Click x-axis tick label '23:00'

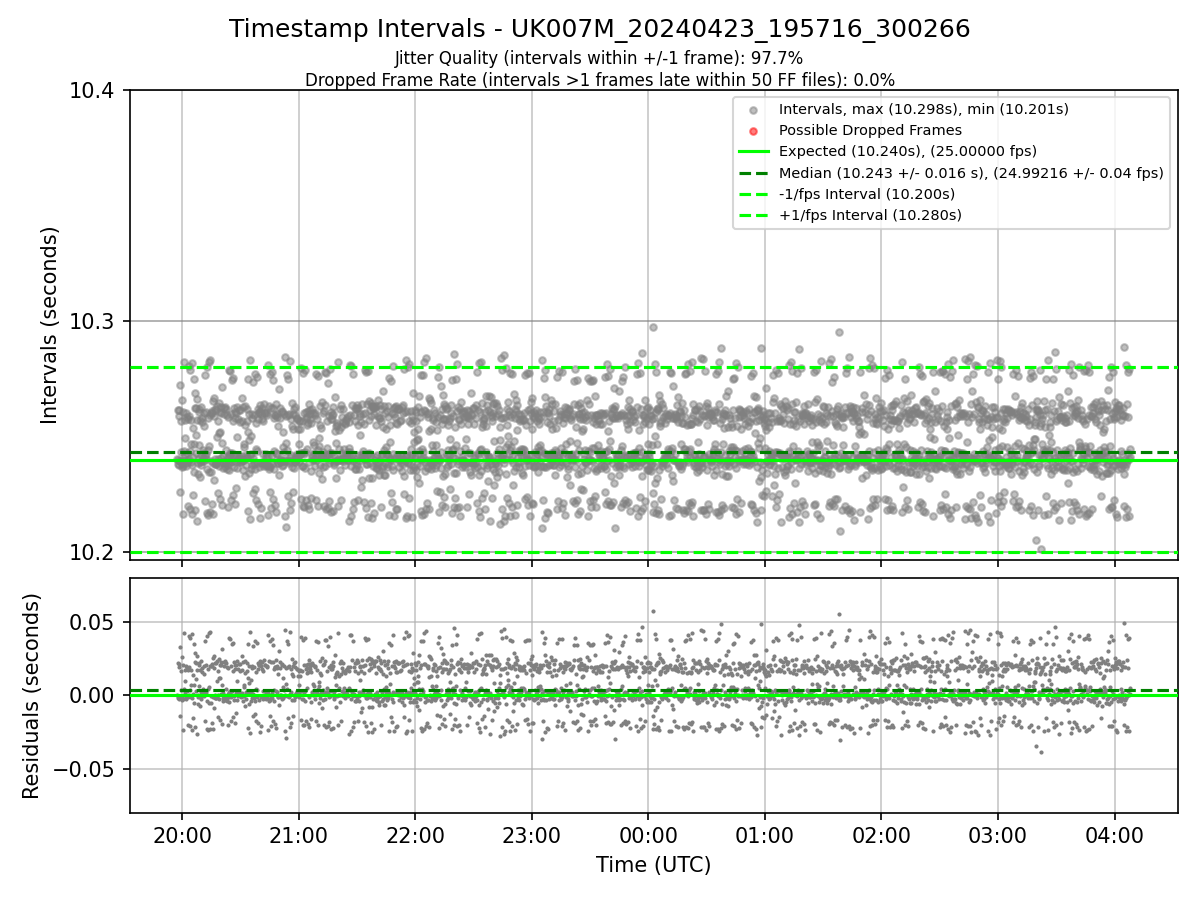531,834
